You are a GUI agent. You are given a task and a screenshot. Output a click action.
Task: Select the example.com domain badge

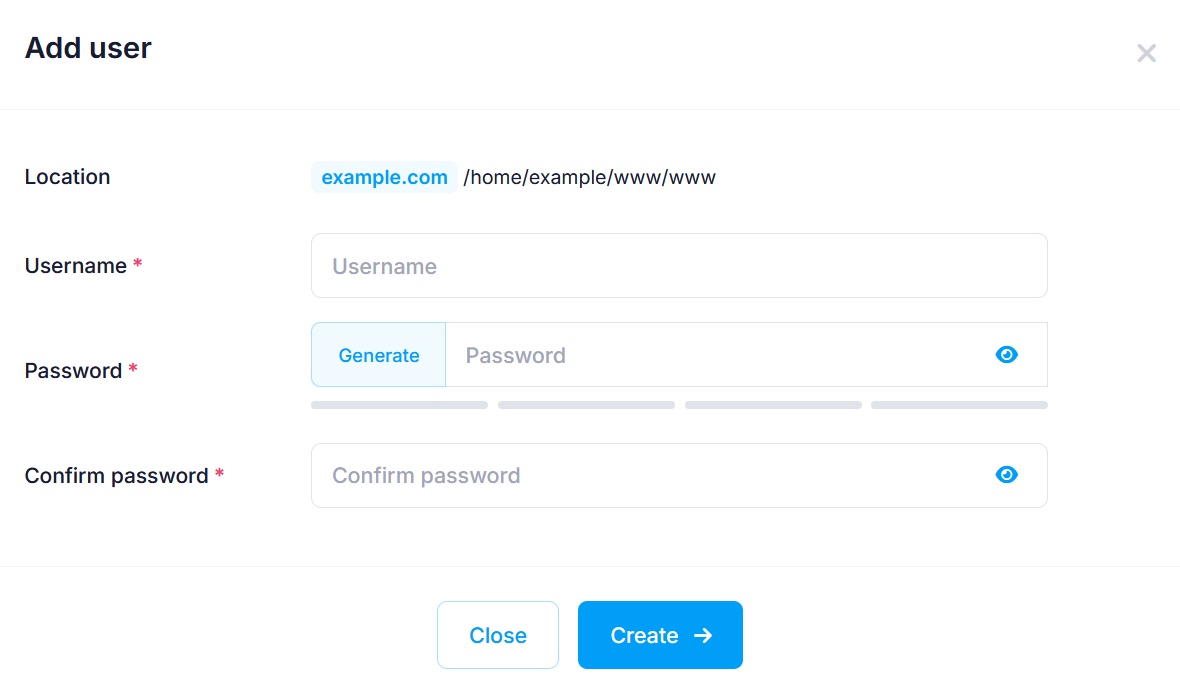pyautogui.click(x=384, y=177)
